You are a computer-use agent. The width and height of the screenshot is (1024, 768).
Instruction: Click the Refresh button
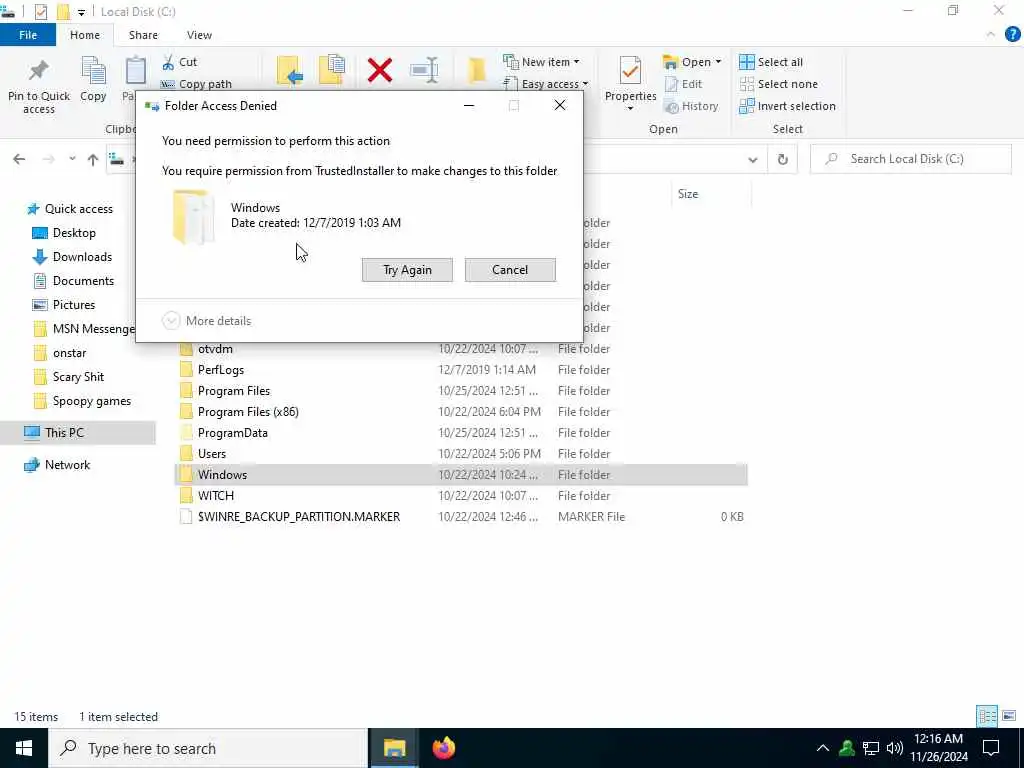[782, 159]
